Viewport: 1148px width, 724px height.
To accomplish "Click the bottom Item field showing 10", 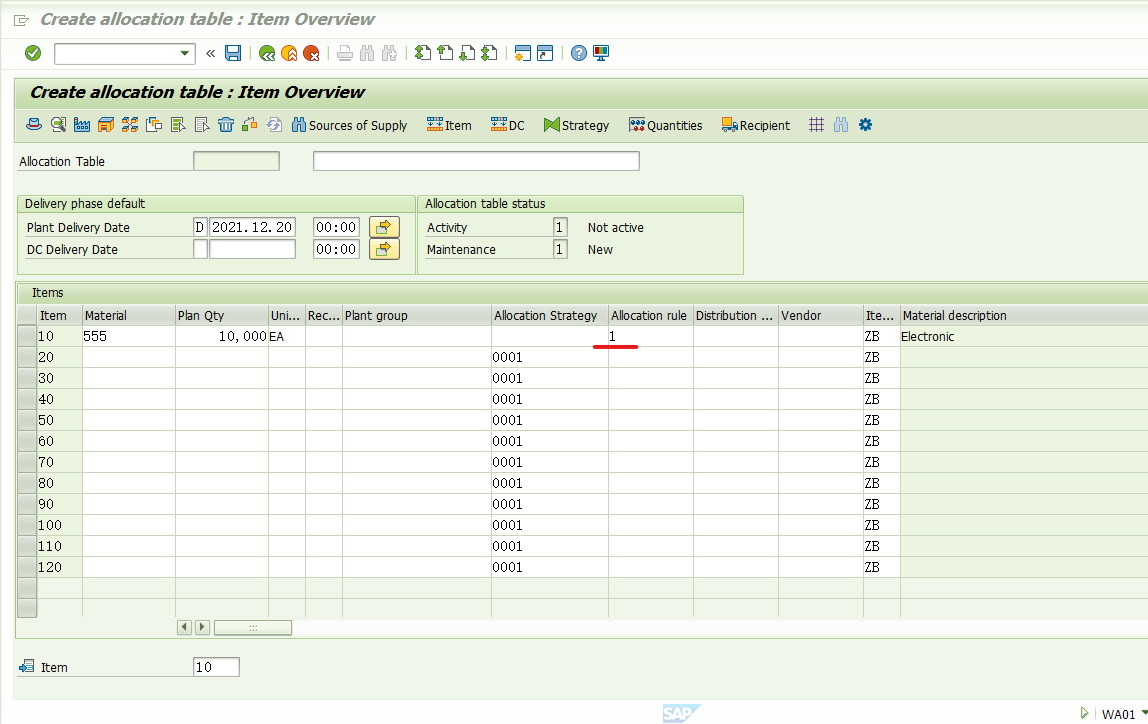I will tap(216, 667).
